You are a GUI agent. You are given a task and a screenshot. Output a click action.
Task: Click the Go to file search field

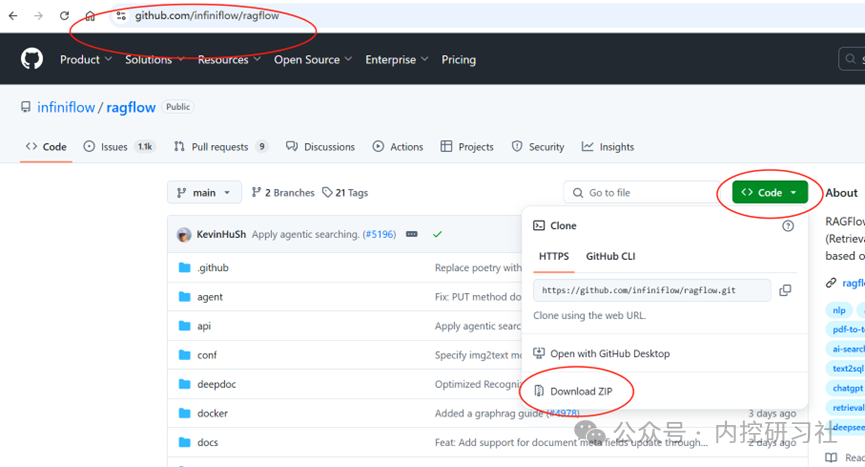643,192
